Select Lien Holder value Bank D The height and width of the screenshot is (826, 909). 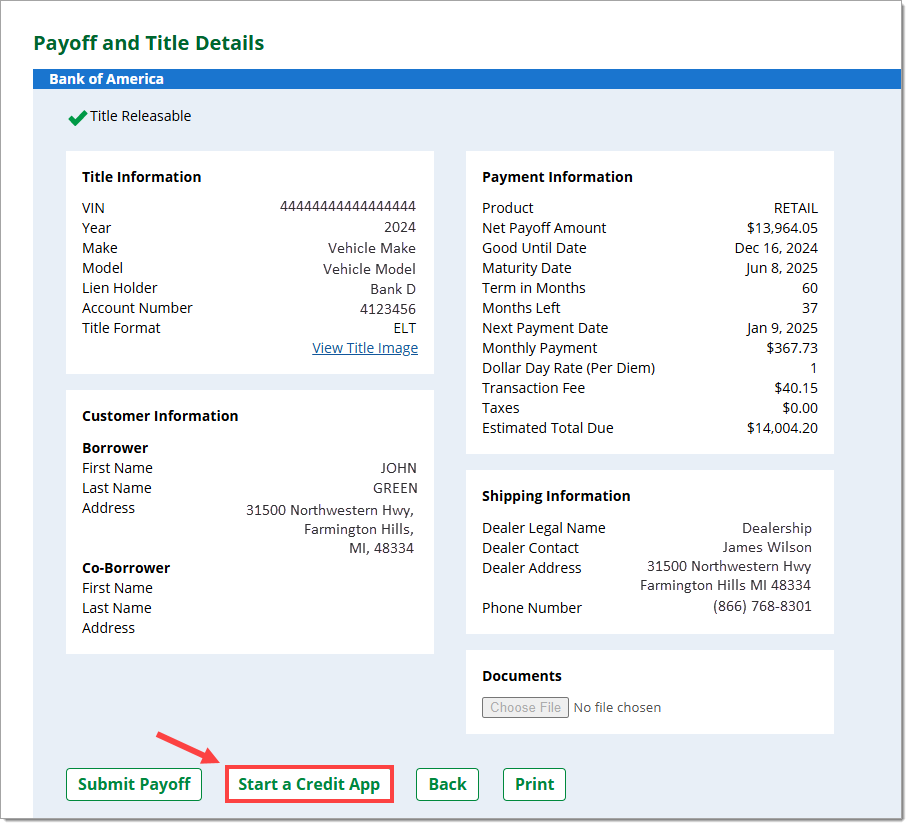(x=393, y=289)
